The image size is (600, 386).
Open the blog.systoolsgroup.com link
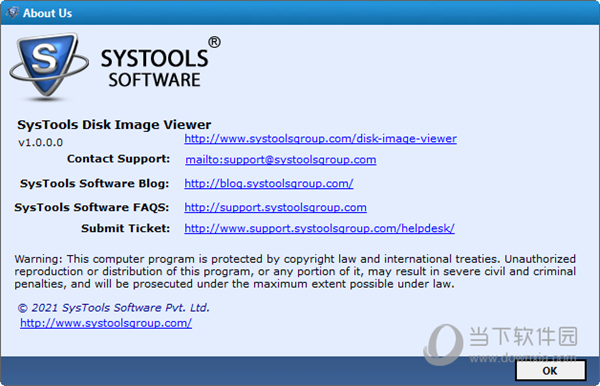coord(269,184)
